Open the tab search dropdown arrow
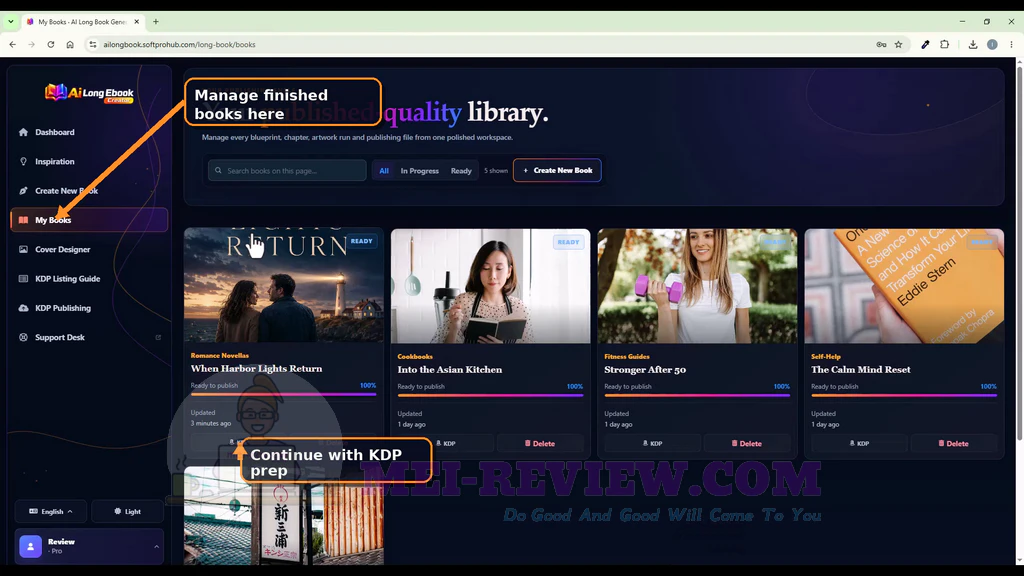This screenshot has width=1024, height=576. point(10,22)
